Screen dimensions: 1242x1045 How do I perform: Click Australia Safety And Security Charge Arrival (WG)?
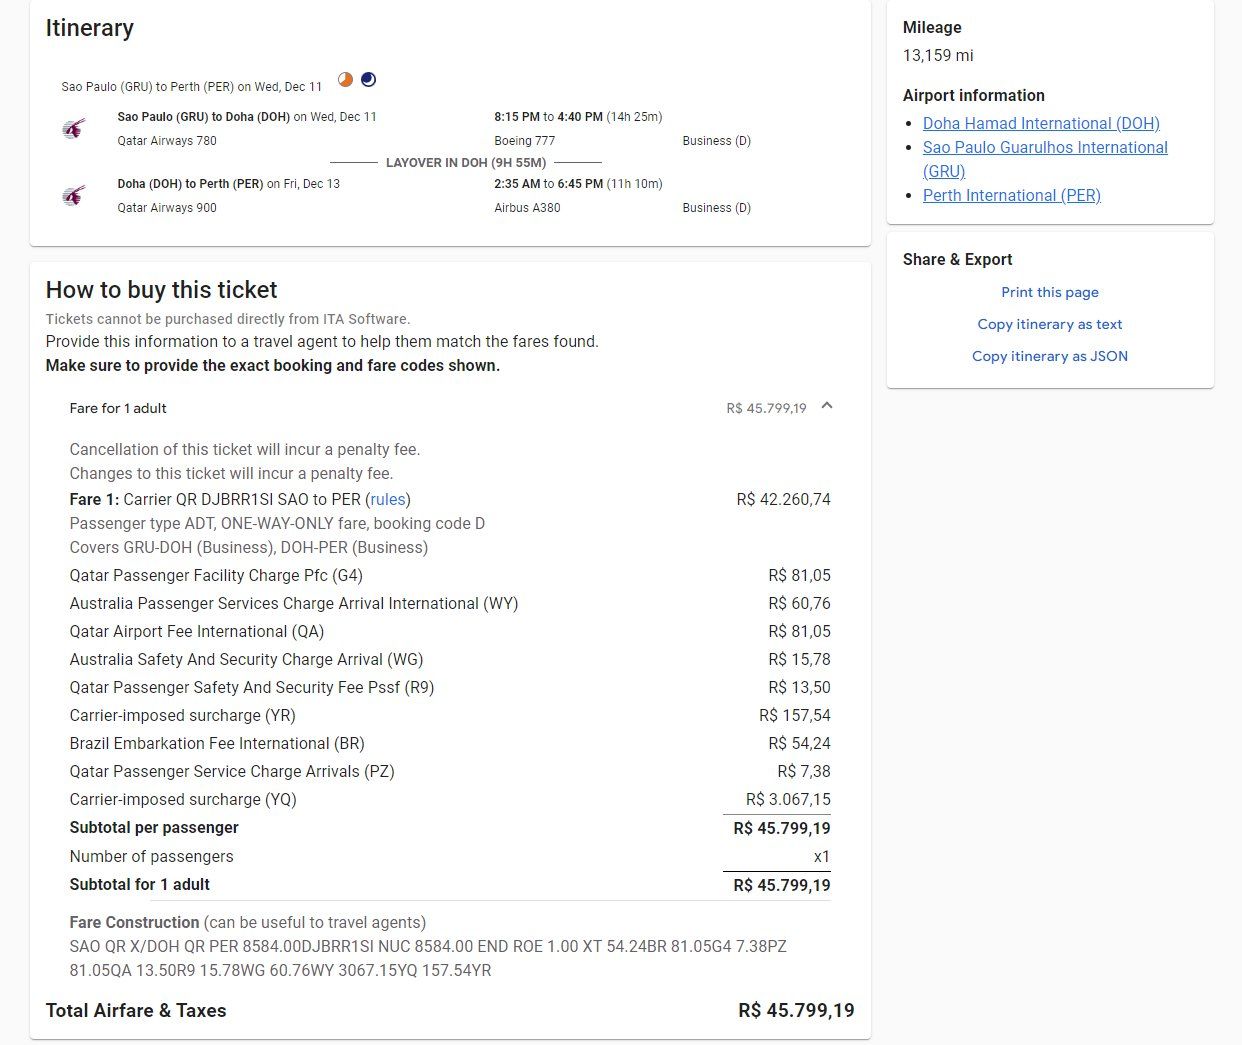coord(246,659)
